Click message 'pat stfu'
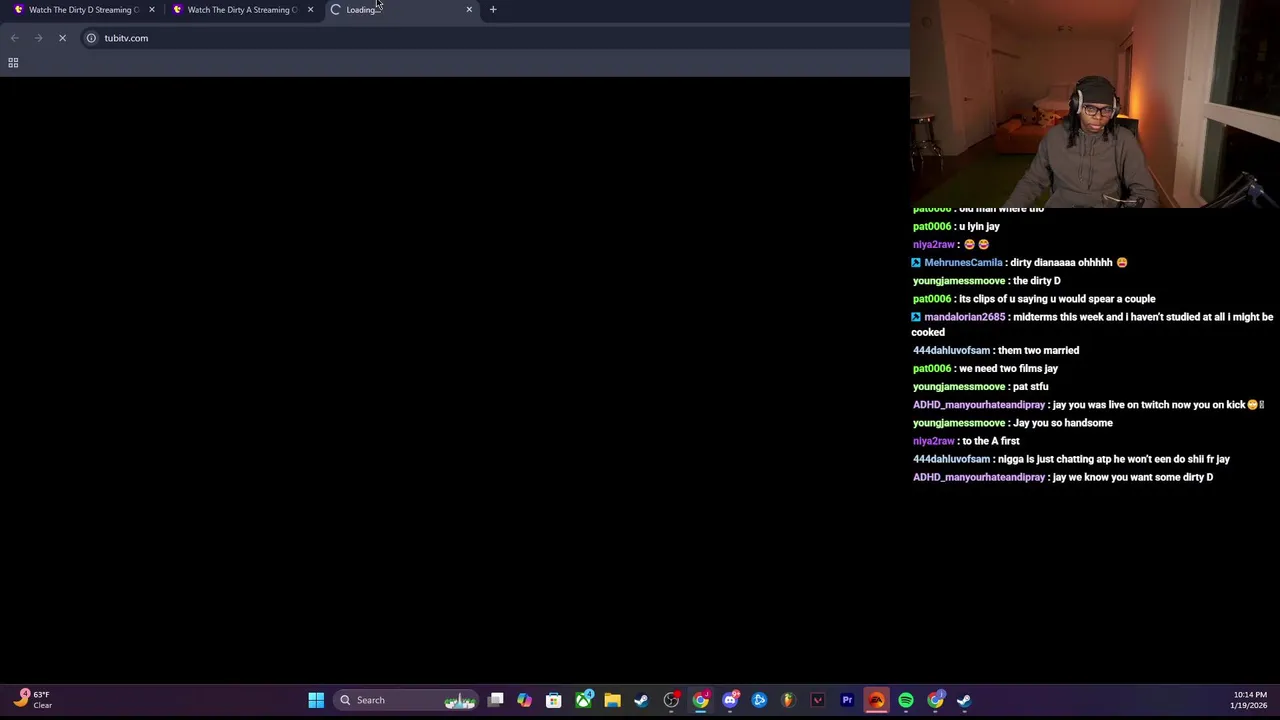 (x=1030, y=387)
